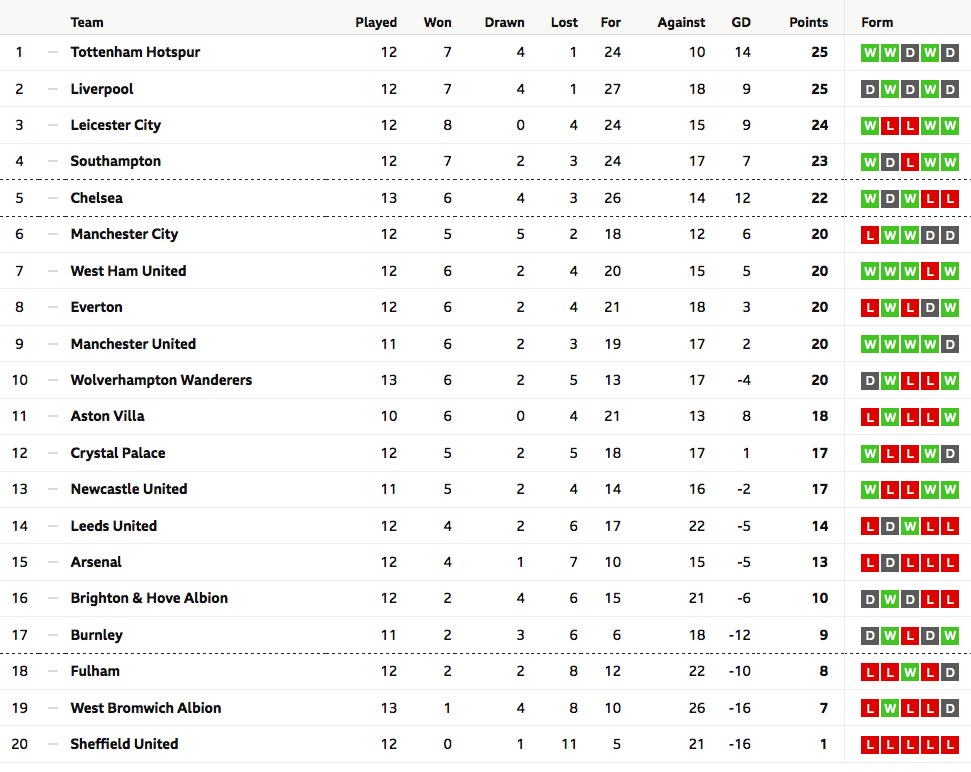Click the GD column header
This screenshot has width=971, height=772.
point(741,22)
